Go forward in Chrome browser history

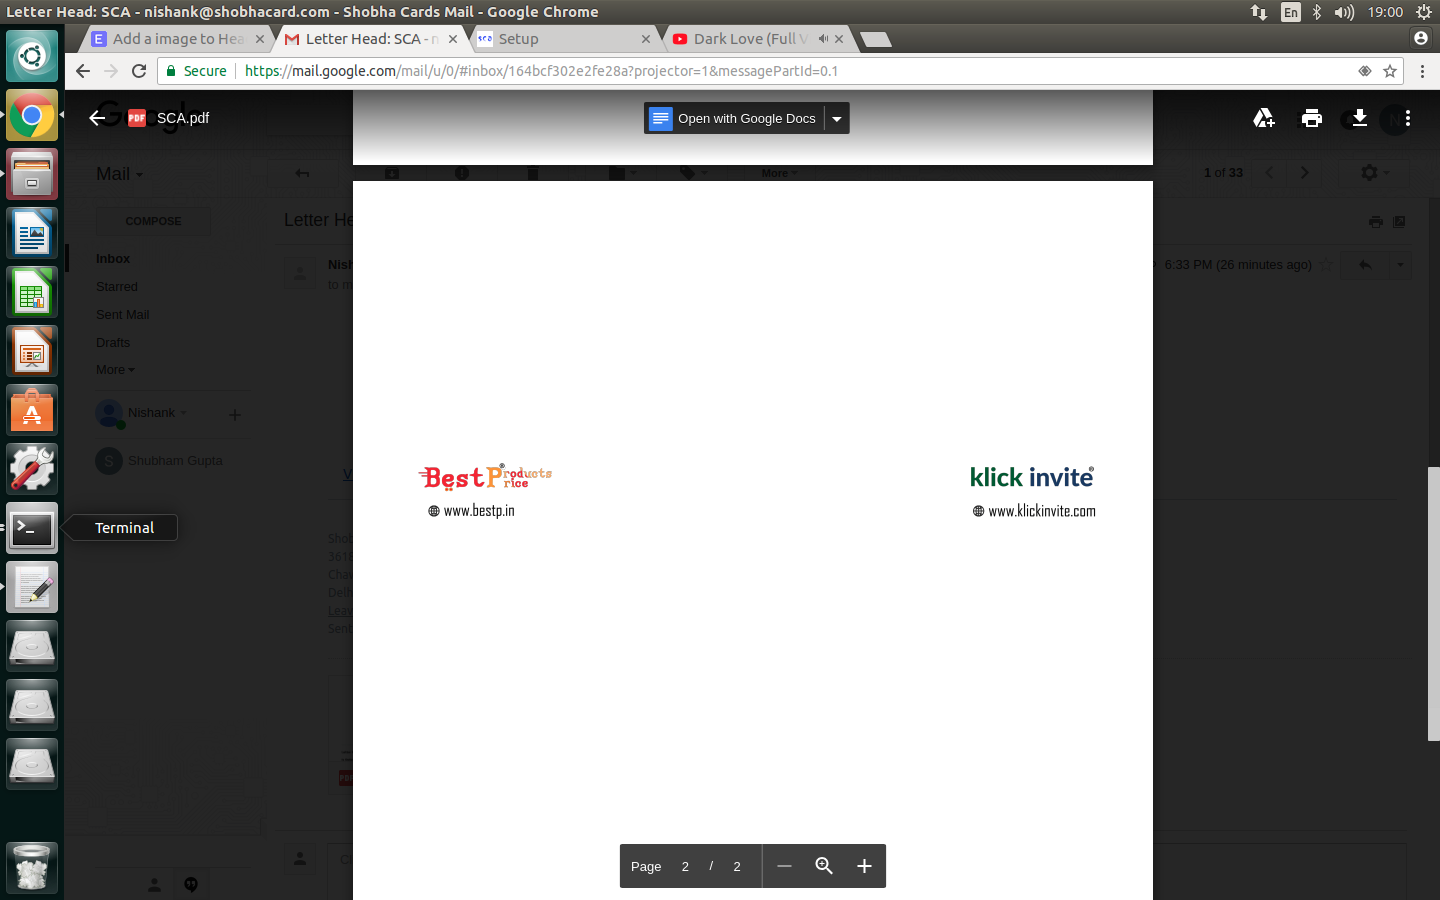(111, 71)
